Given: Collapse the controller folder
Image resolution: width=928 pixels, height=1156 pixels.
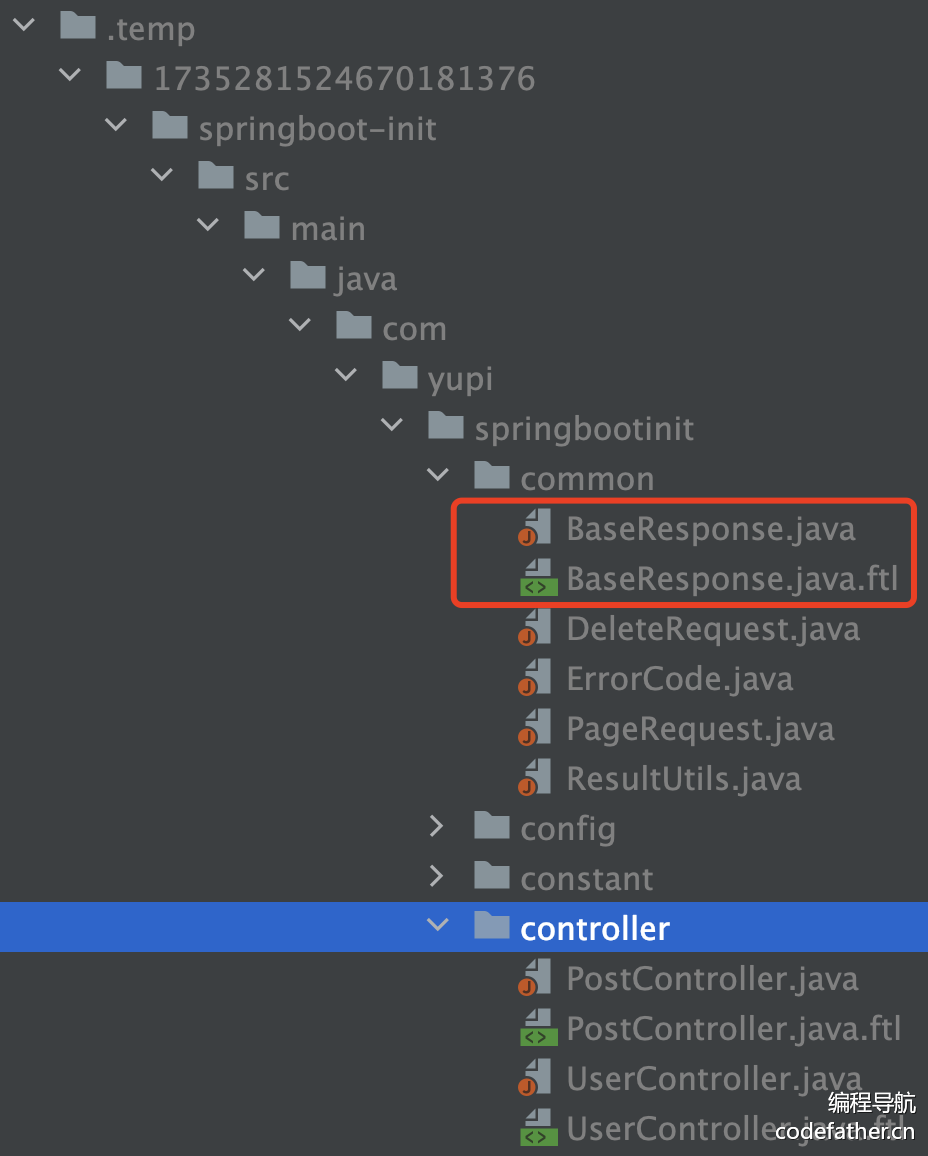Looking at the screenshot, I should 437,927.
